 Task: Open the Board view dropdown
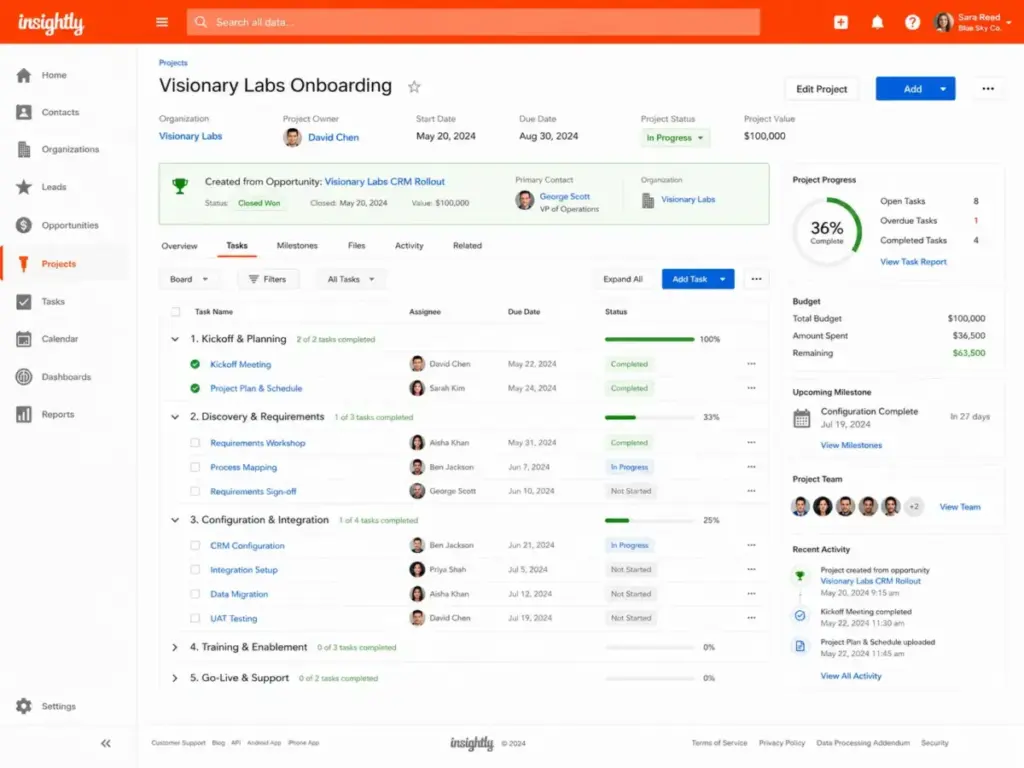(x=189, y=279)
